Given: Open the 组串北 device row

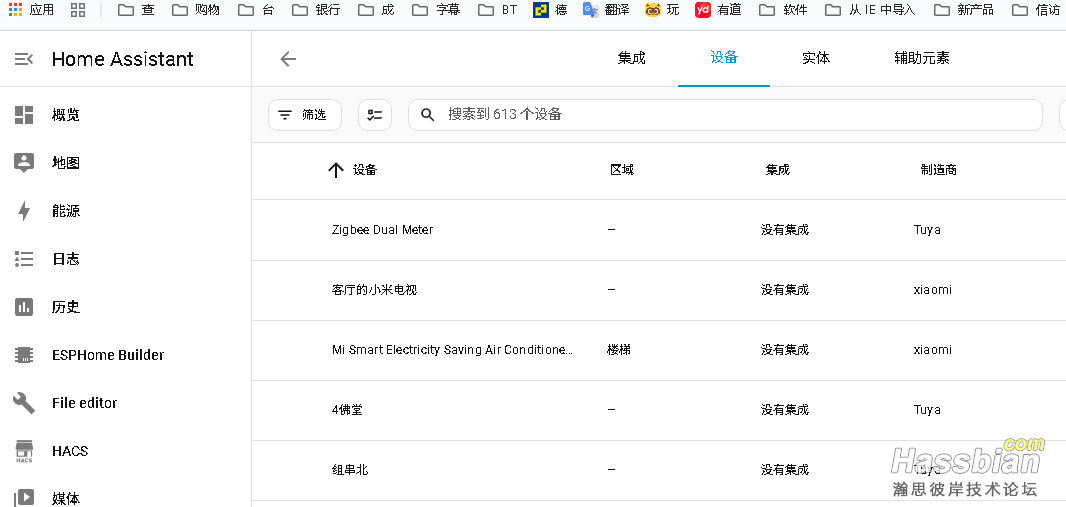Looking at the screenshot, I should pos(659,470).
